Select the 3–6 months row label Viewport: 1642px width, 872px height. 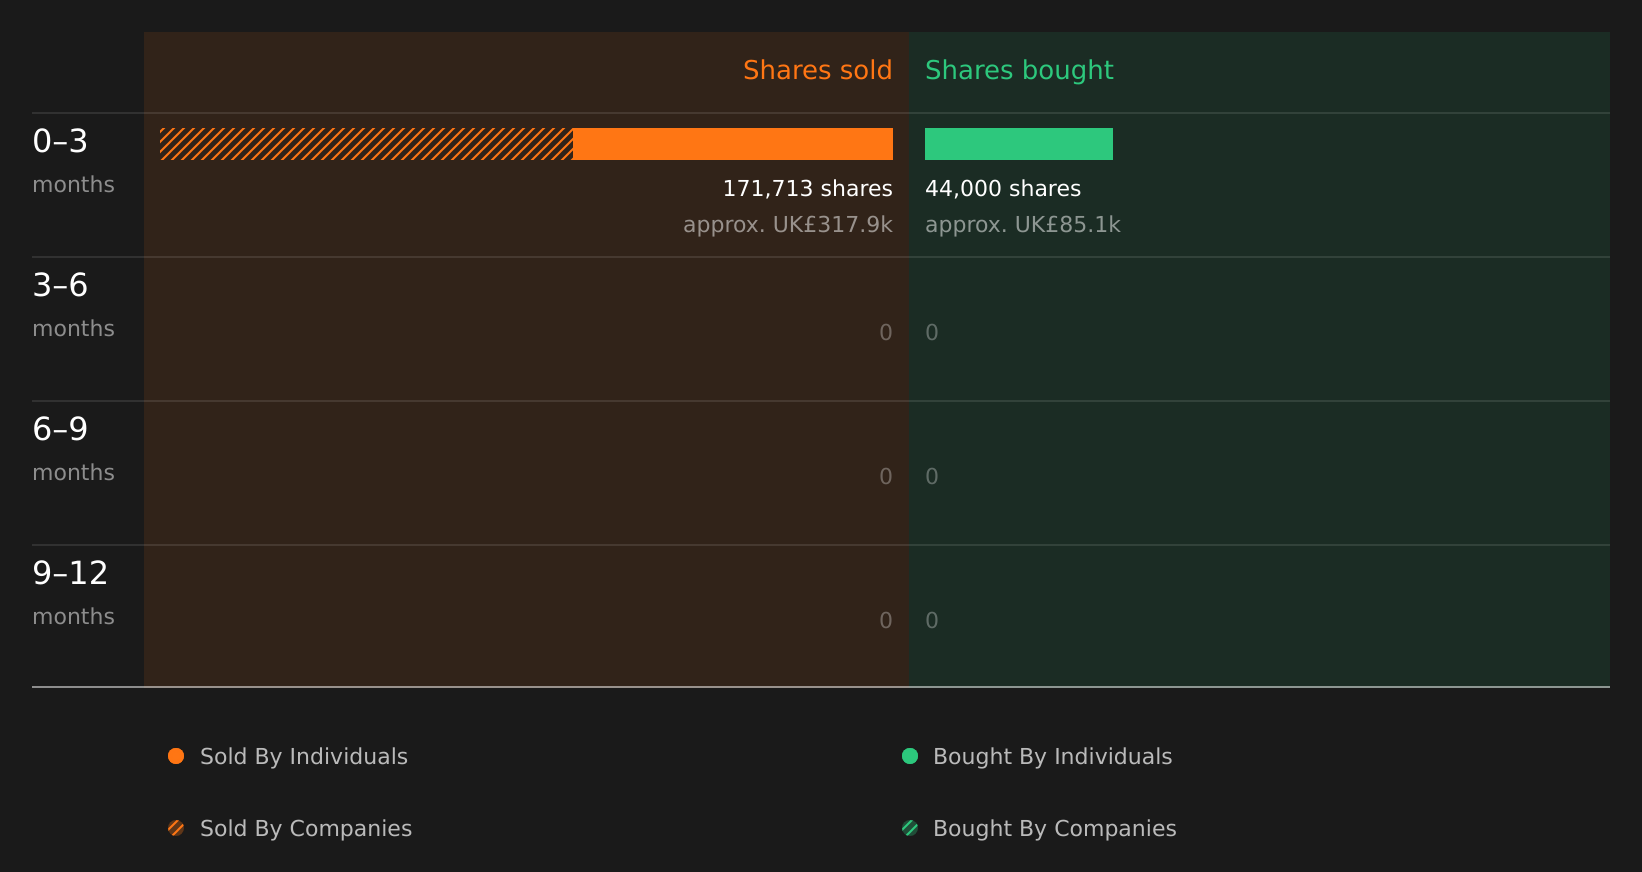(73, 305)
